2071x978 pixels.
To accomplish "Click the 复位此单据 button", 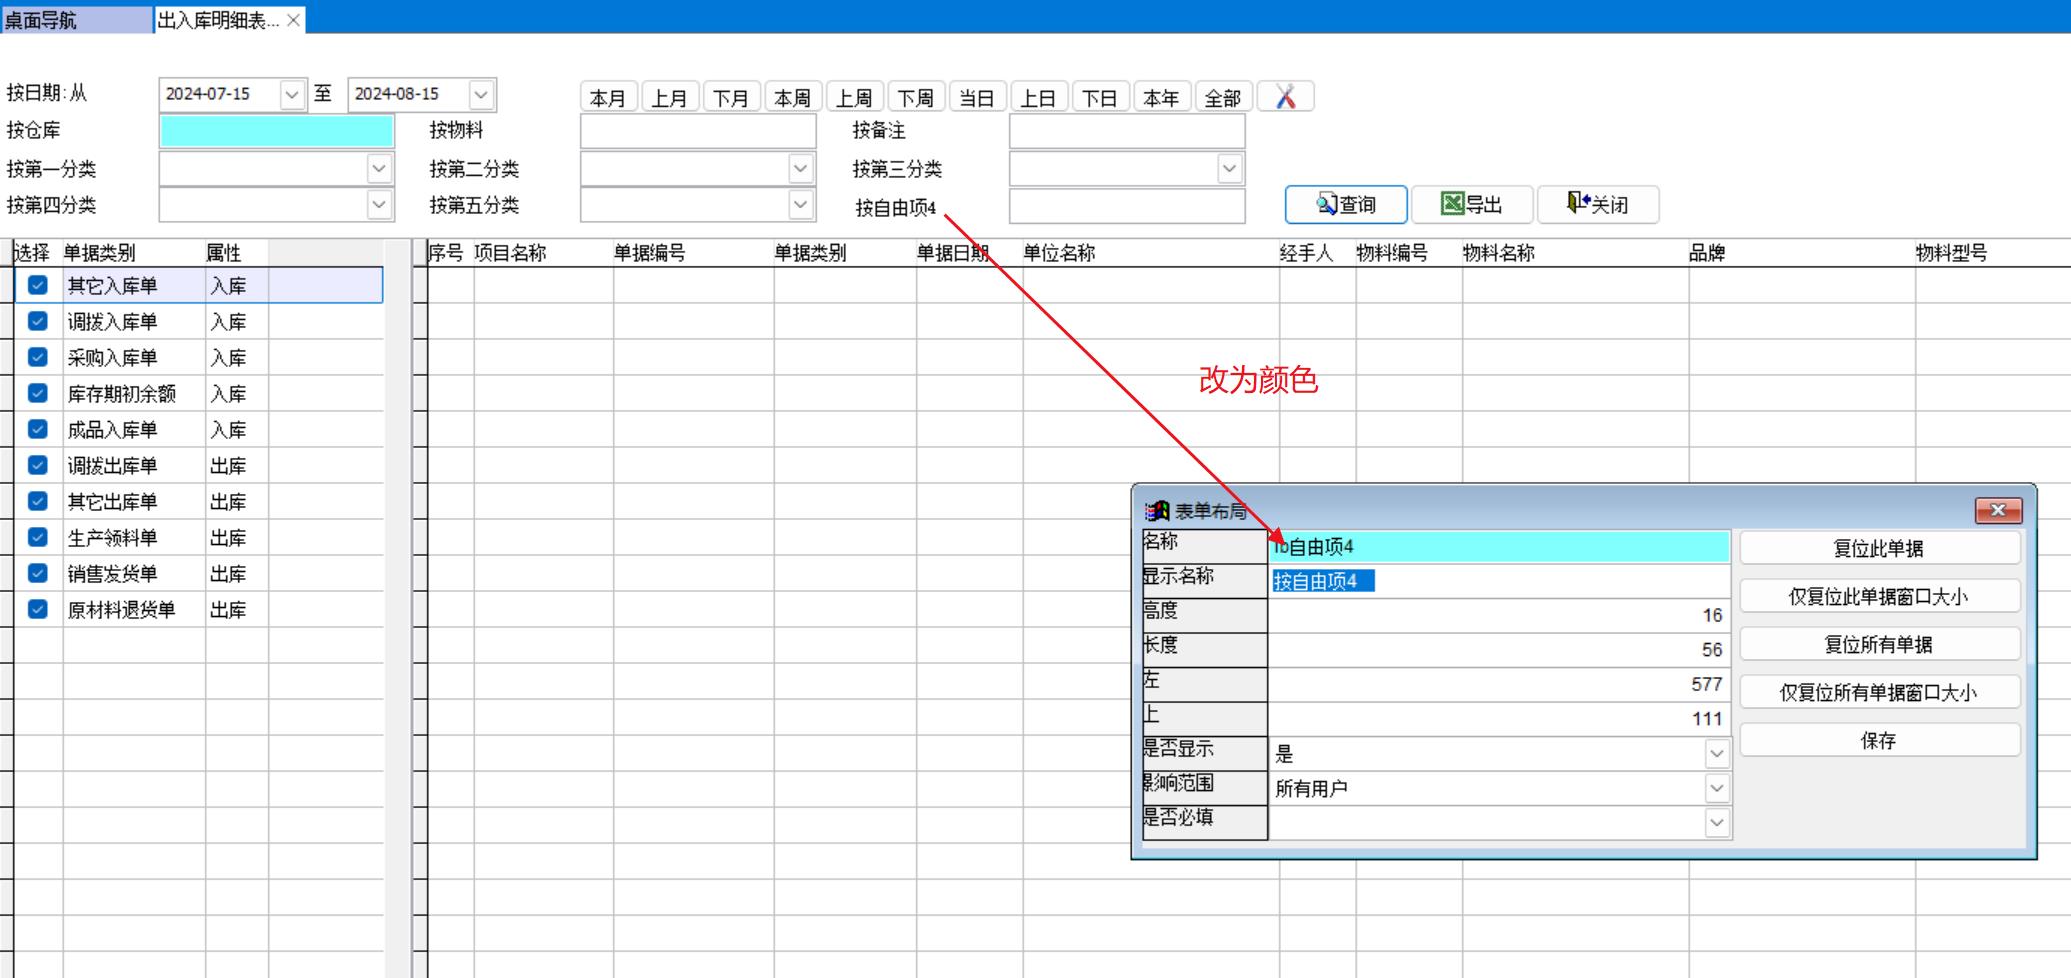I will 1878,549.
